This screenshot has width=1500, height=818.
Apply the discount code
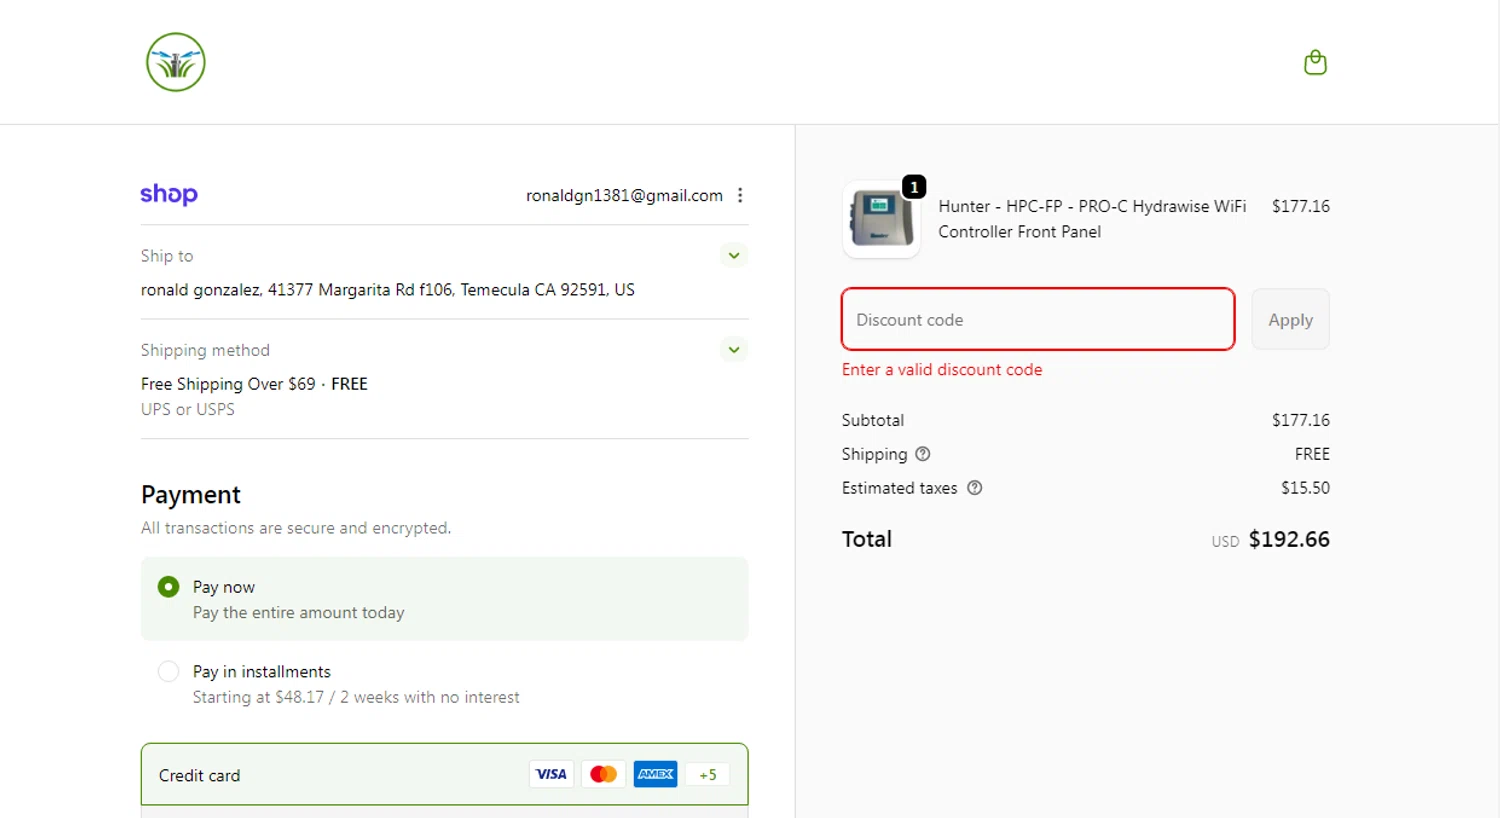(x=1290, y=319)
